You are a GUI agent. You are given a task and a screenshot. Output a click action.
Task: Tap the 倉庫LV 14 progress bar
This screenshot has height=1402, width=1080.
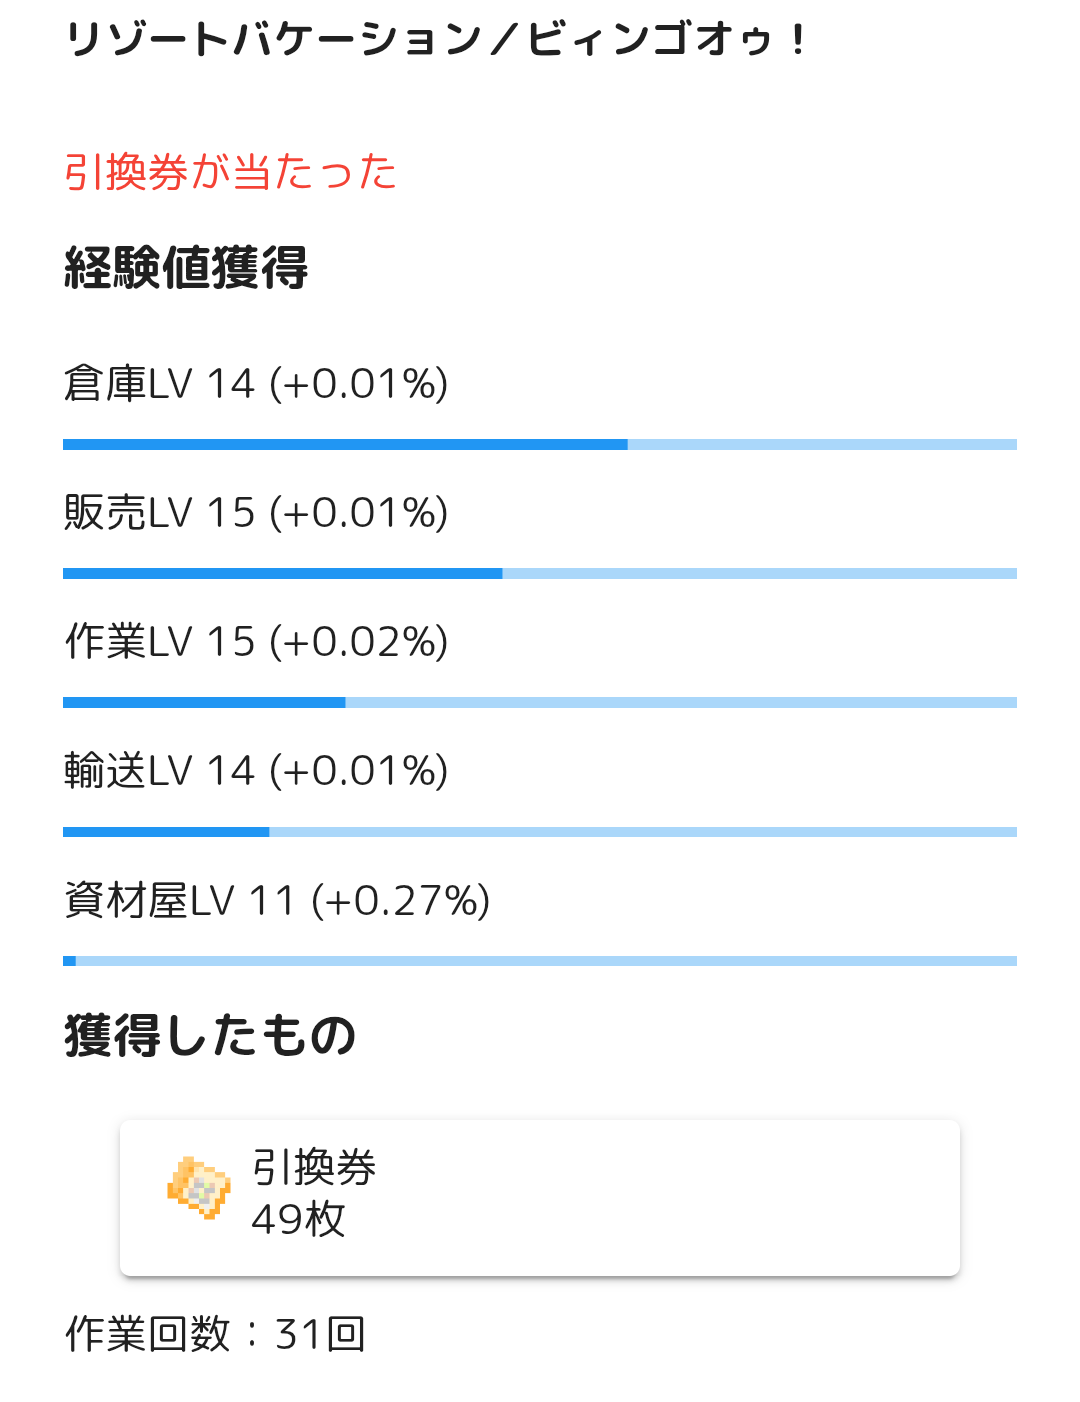pyautogui.click(x=540, y=445)
